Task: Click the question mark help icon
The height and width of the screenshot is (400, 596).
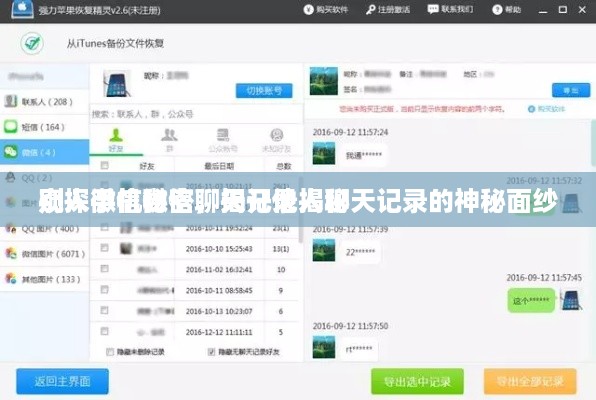Action: 497,10
